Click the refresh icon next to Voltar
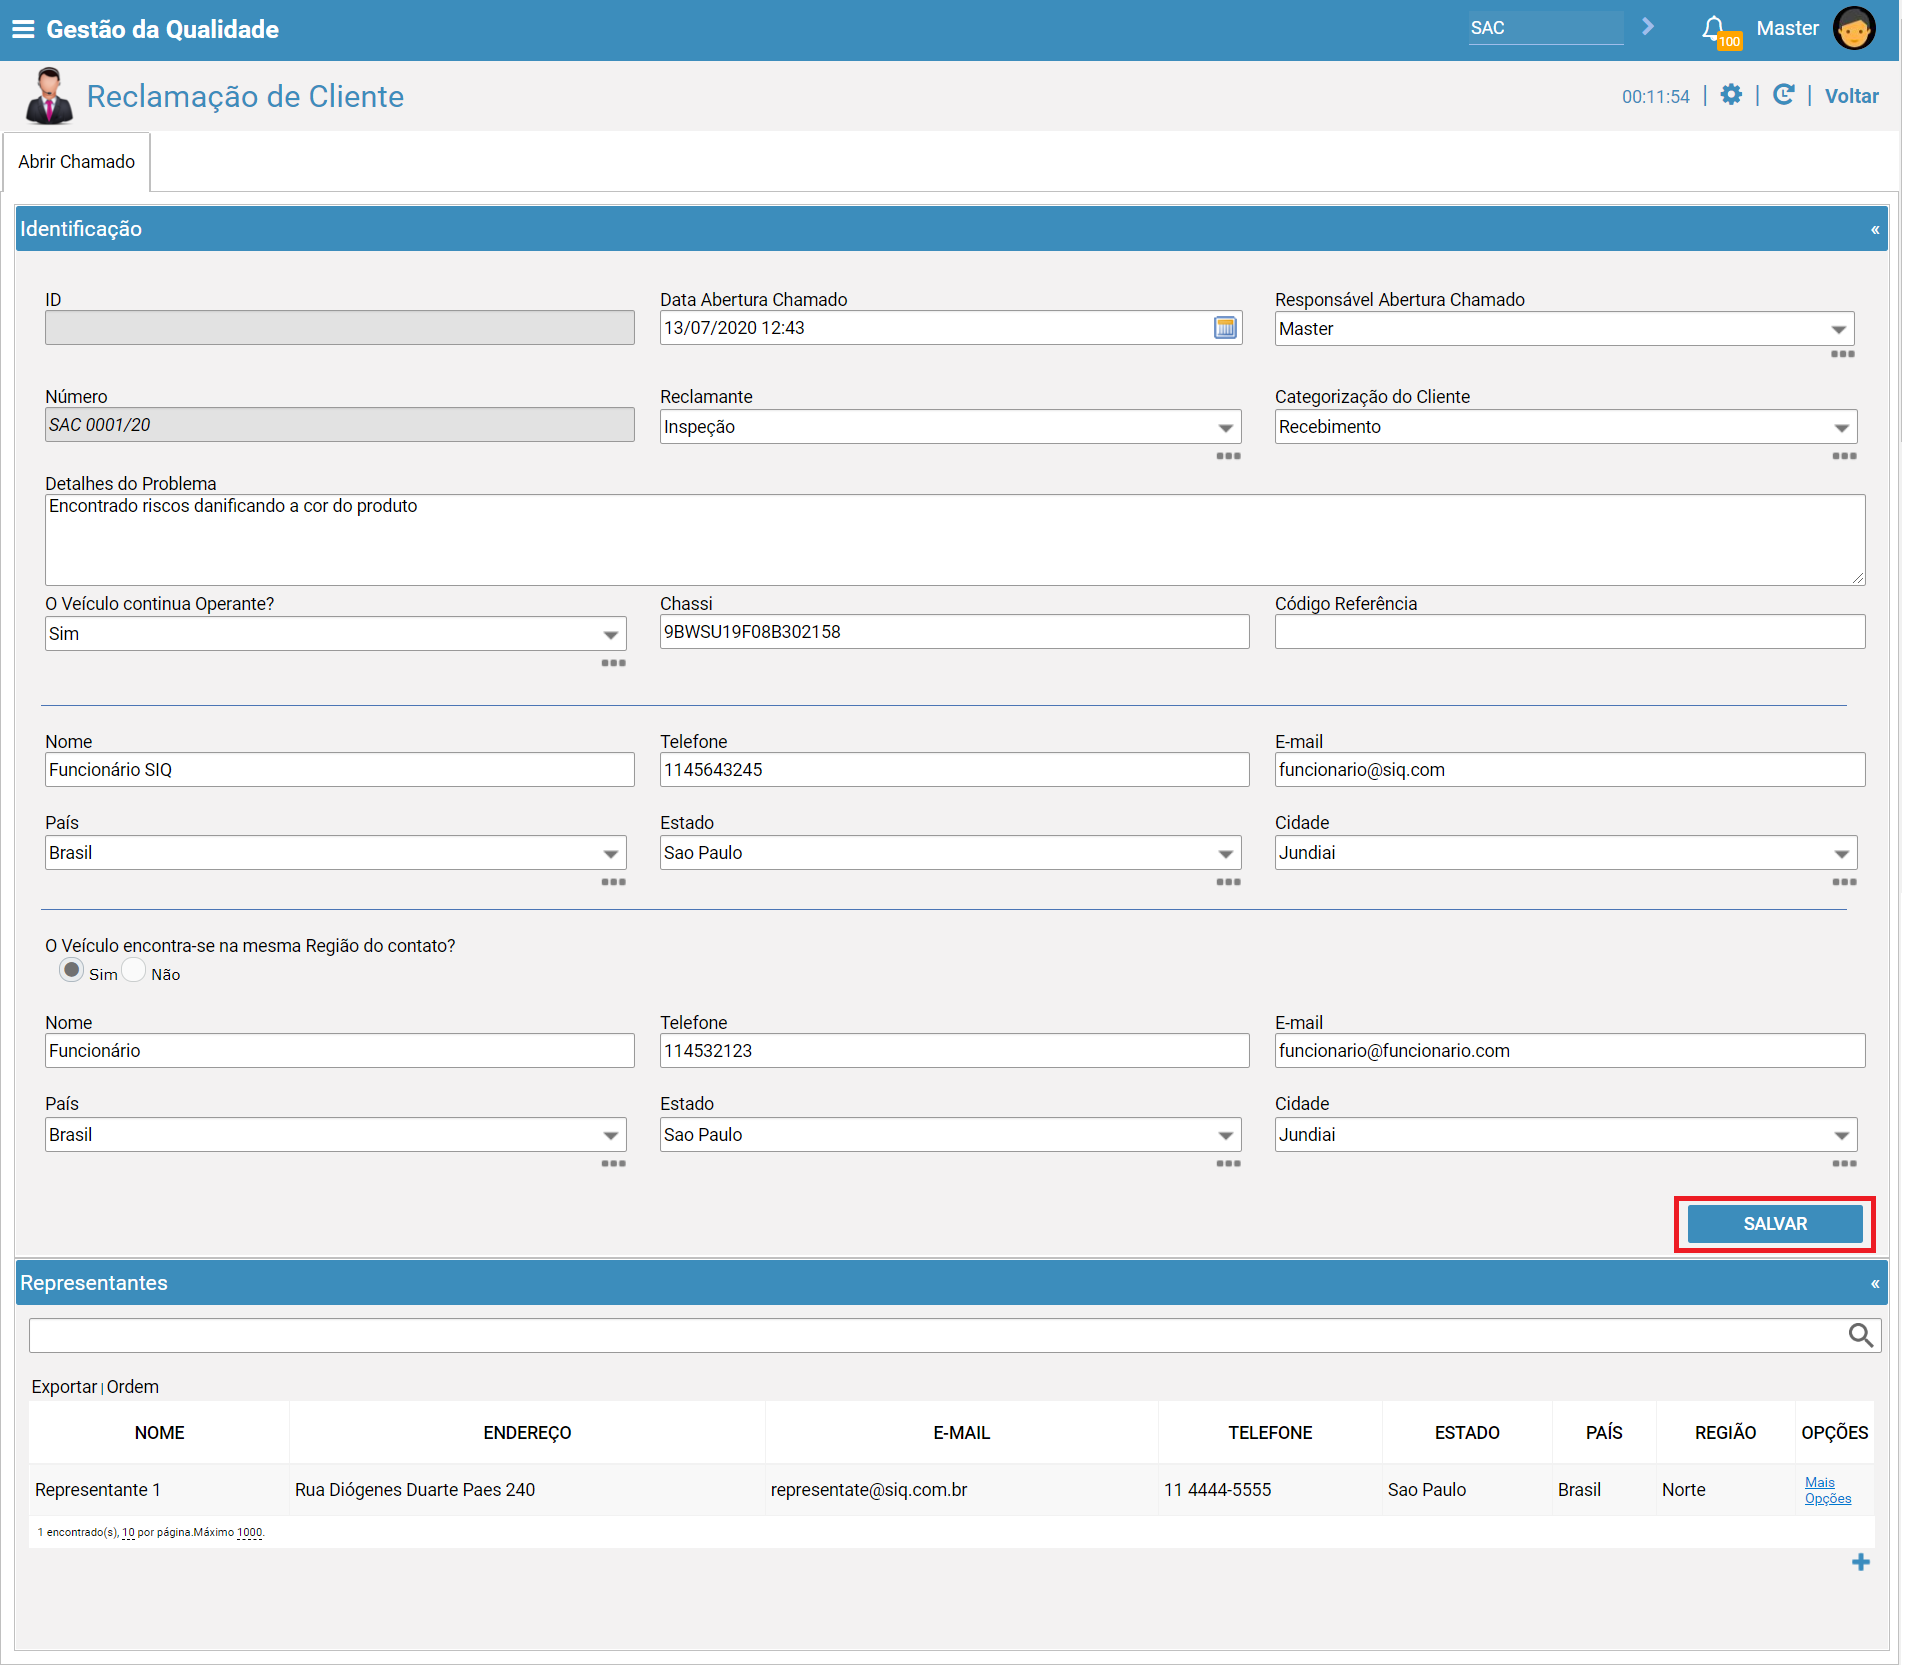1919x1666 pixels. pyautogui.click(x=1783, y=95)
